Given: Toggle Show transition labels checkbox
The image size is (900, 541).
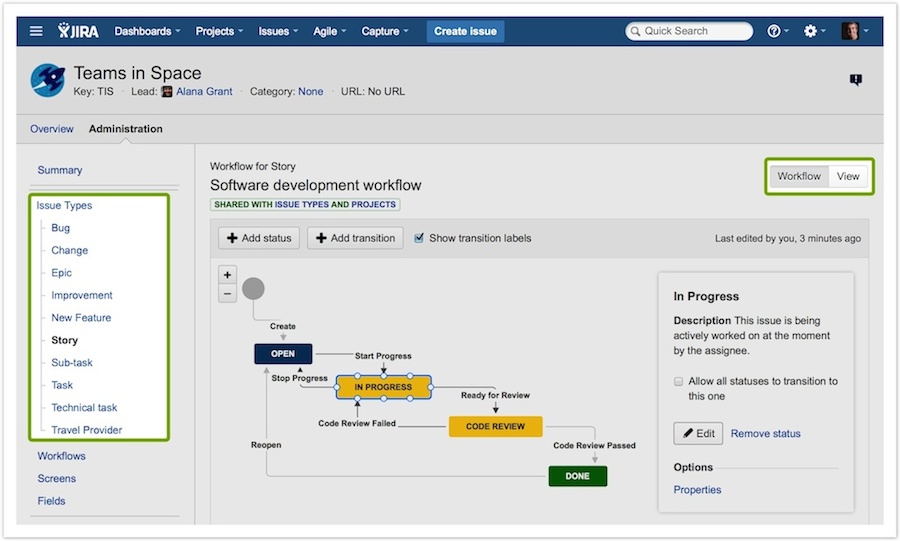Looking at the screenshot, I should (420, 238).
